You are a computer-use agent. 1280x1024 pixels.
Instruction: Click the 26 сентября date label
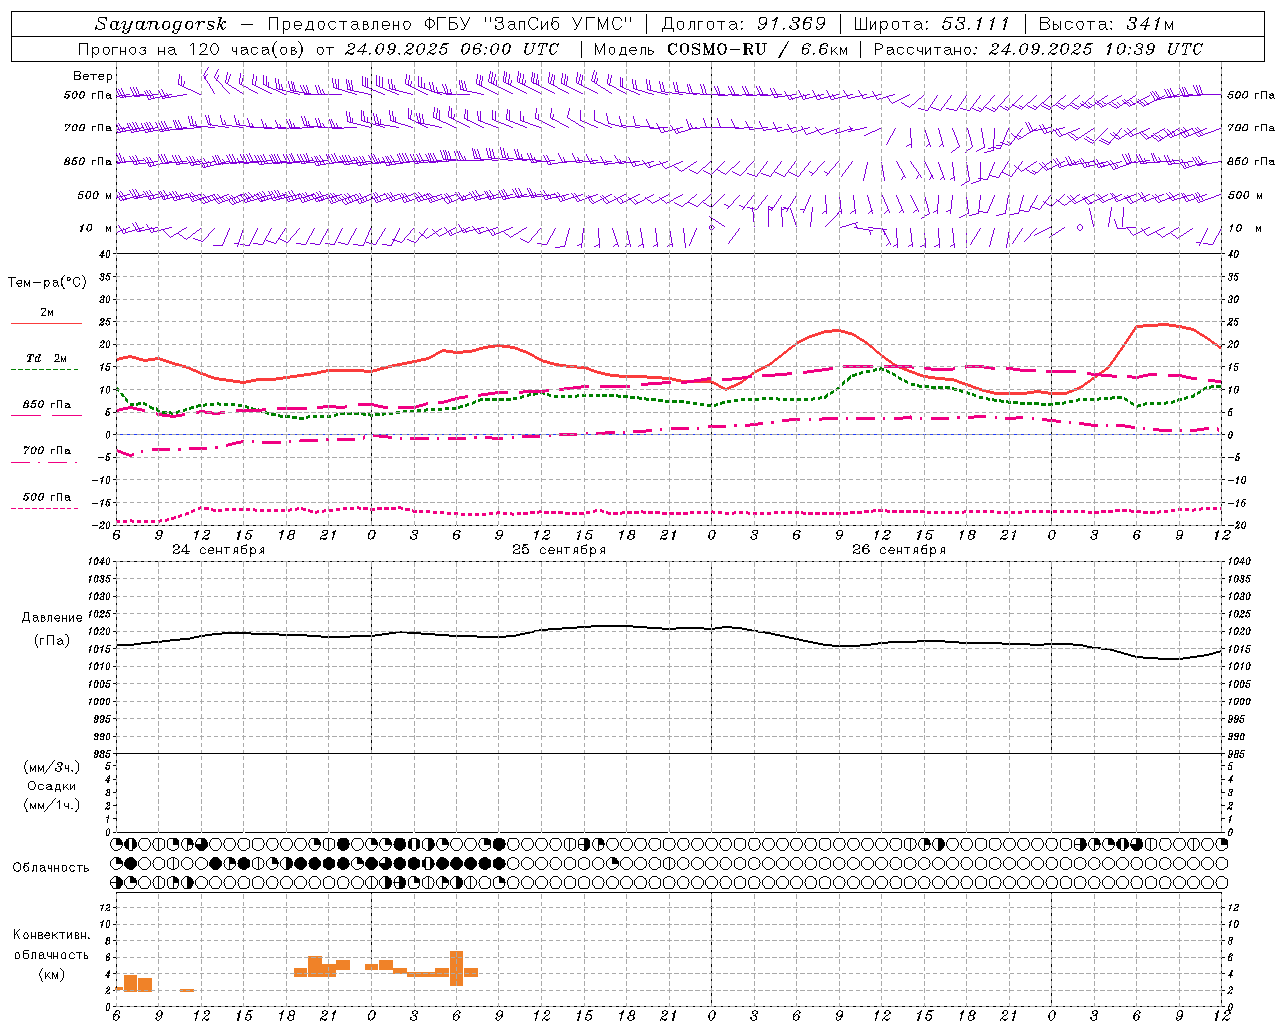point(898,549)
